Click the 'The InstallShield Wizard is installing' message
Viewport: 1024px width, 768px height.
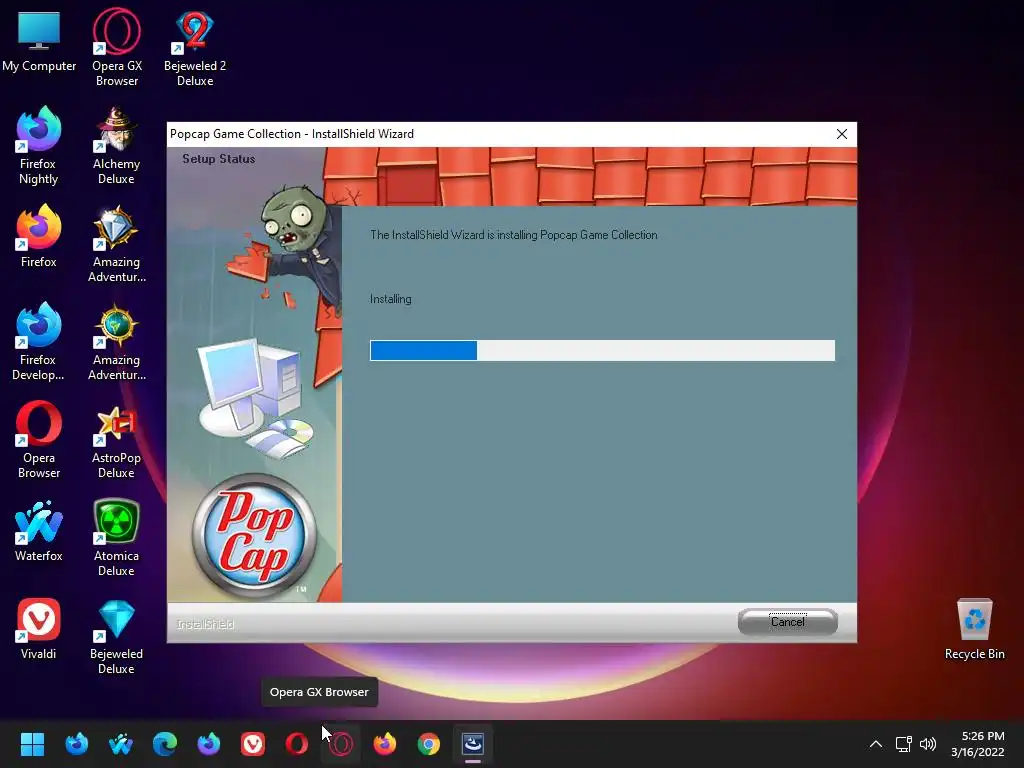click(514, 235)
